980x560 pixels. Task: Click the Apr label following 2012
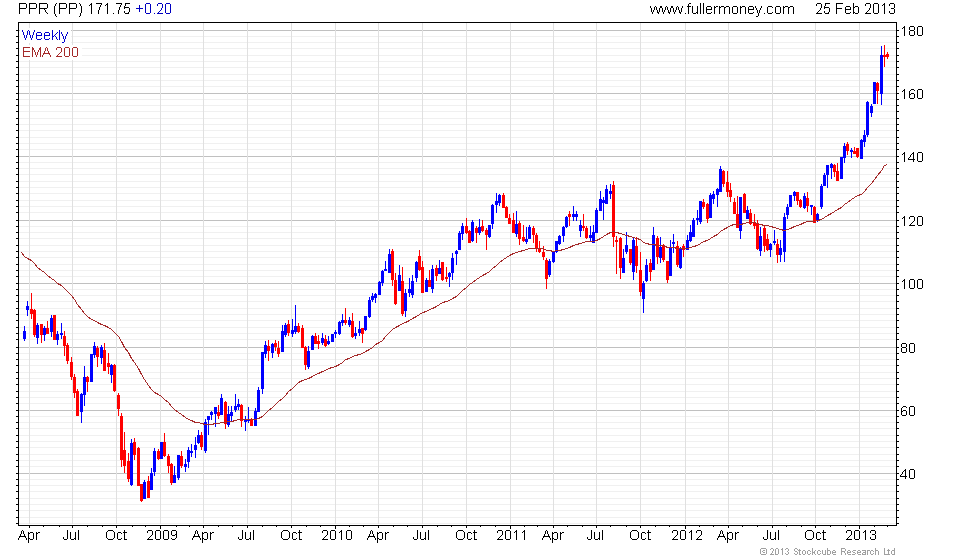pos(728,536)
